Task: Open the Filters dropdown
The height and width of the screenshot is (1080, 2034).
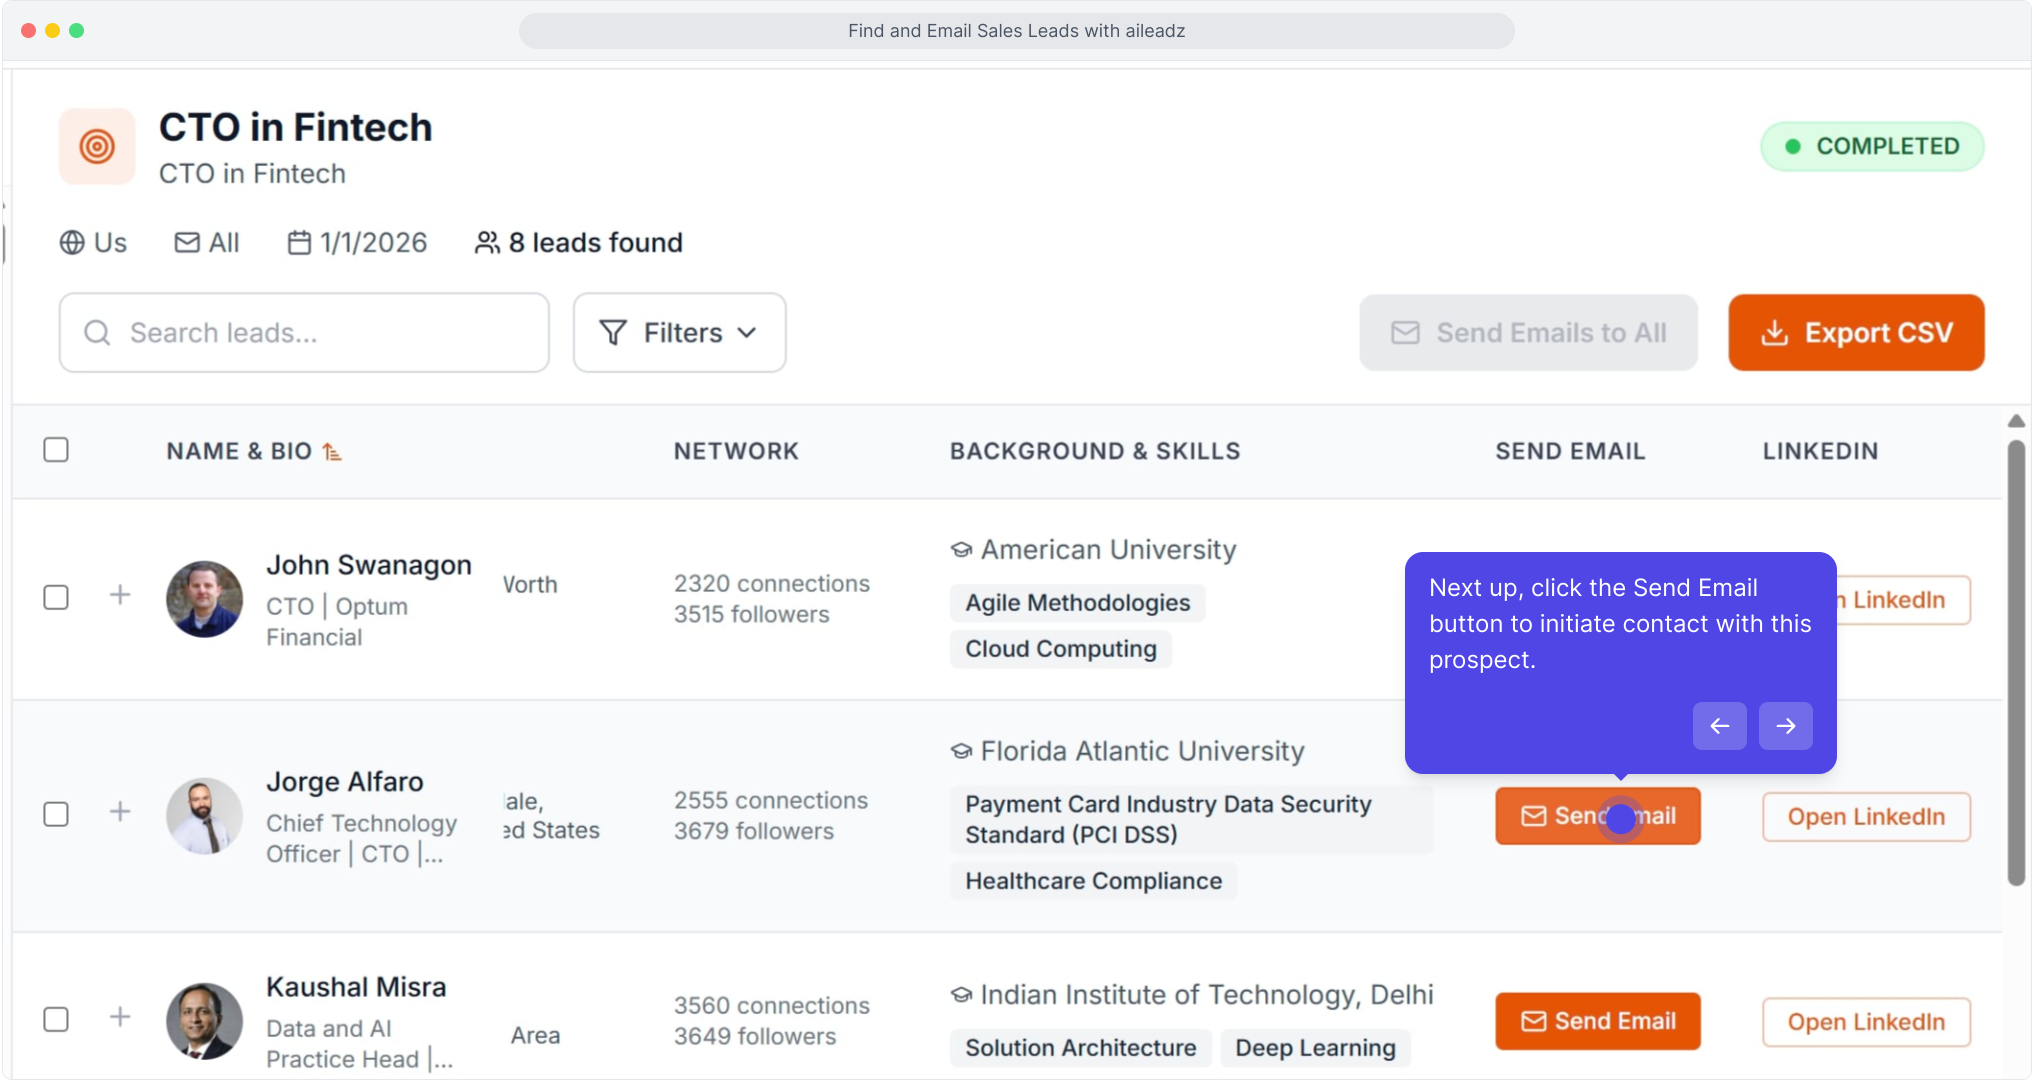Action: [x=679, y=333]
